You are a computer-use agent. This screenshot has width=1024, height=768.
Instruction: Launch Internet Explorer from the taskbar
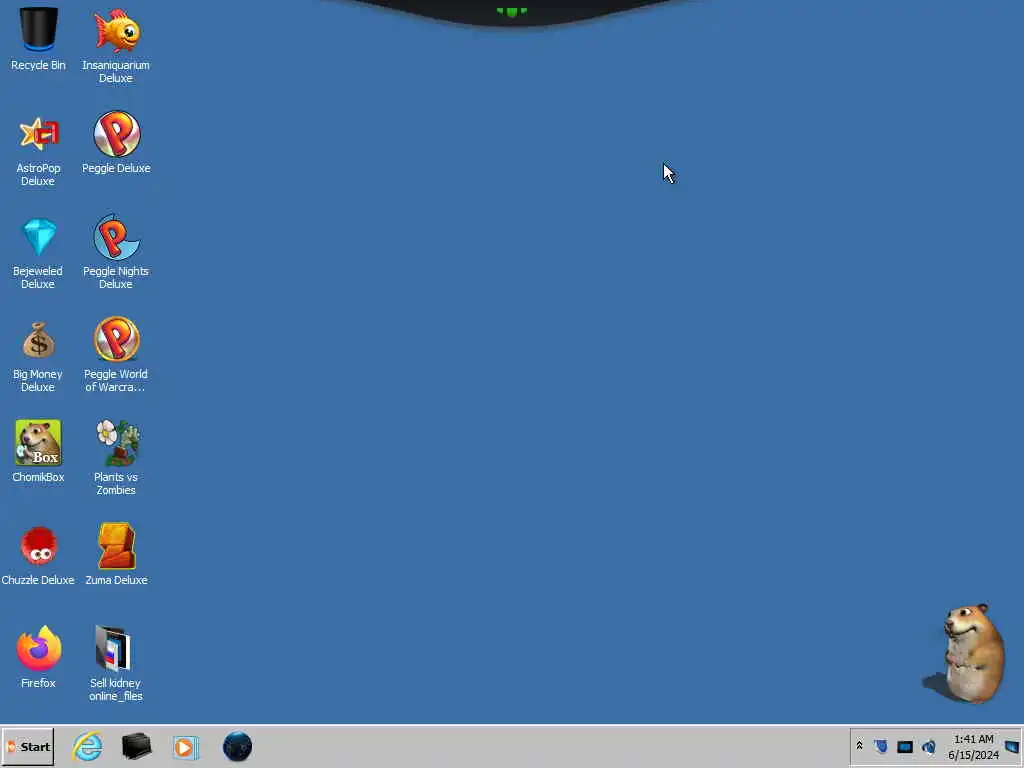point(88,746)
